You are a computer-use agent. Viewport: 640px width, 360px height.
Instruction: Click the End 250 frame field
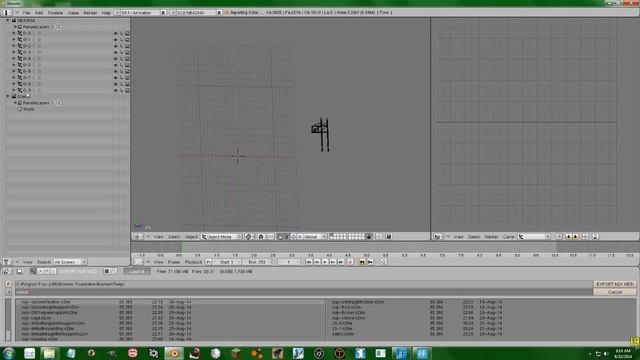coord(257,262)
